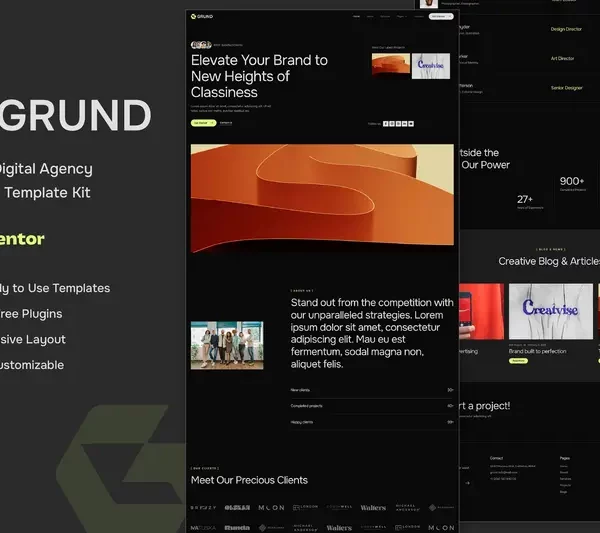Image resolution: width=600 pixels, height=533 pixels.
Task: Click the Ready to Use Templates feature text
Action: [x=55, y=288]
